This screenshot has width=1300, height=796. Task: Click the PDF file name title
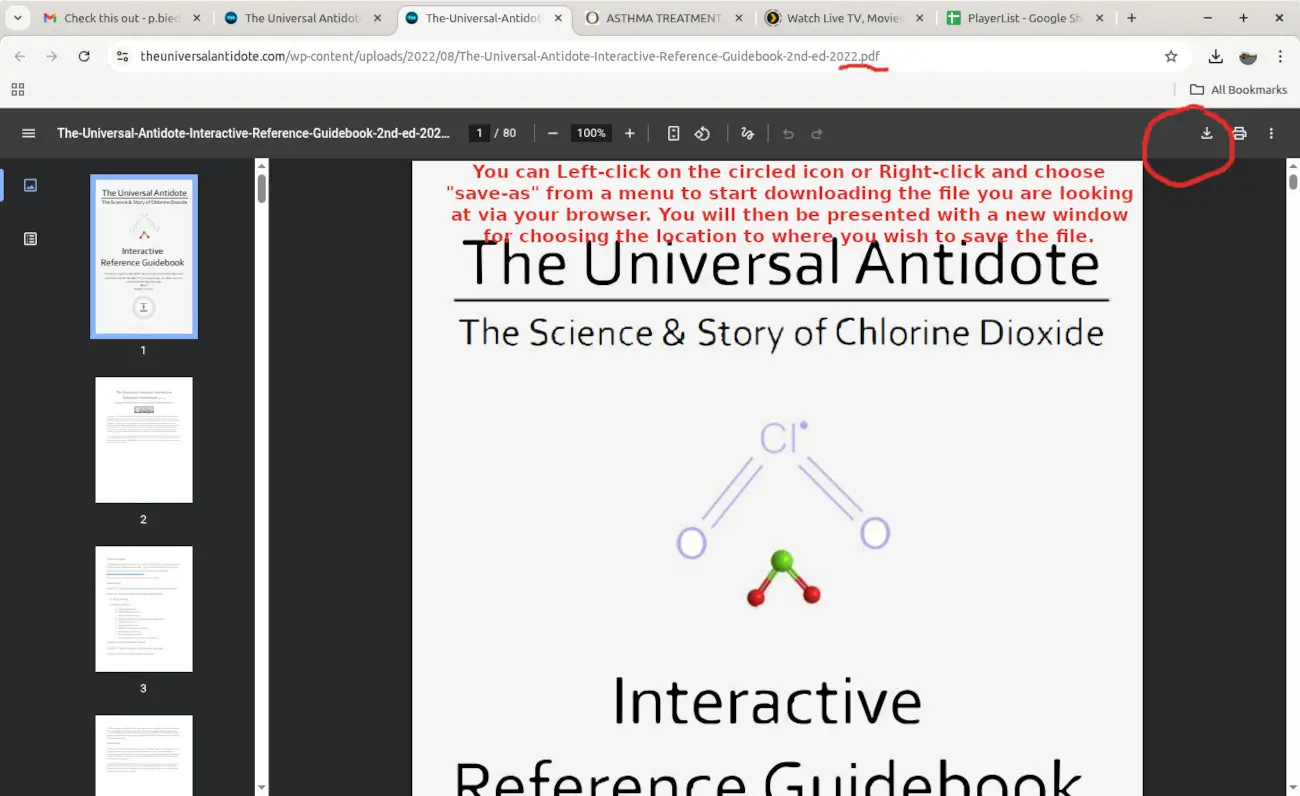[253, 133]
